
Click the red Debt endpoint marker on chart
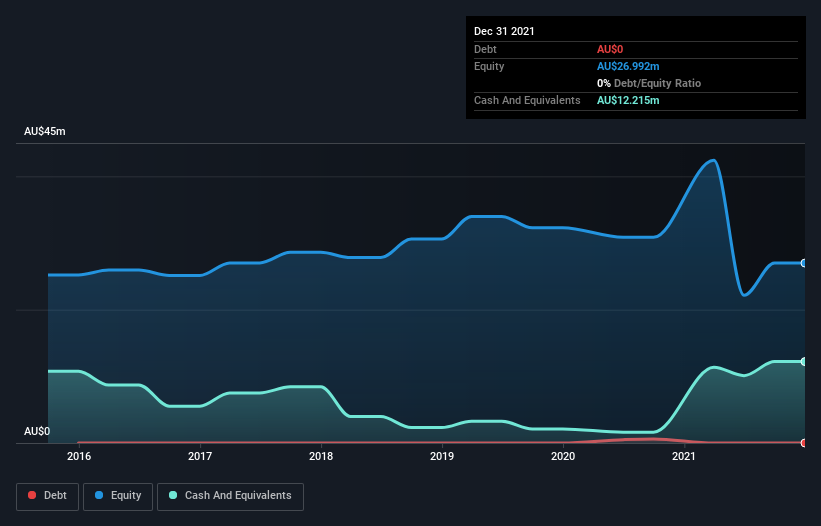[x=803, y=442]
